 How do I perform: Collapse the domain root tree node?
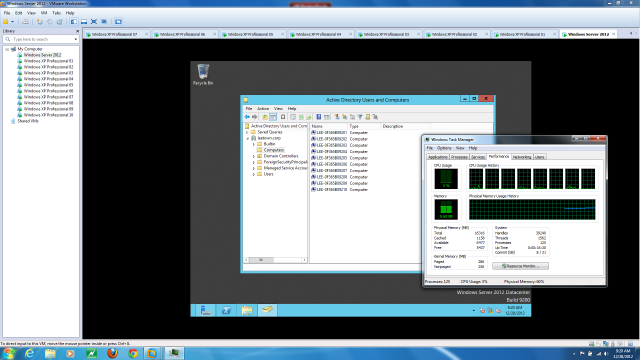point(247,138)
